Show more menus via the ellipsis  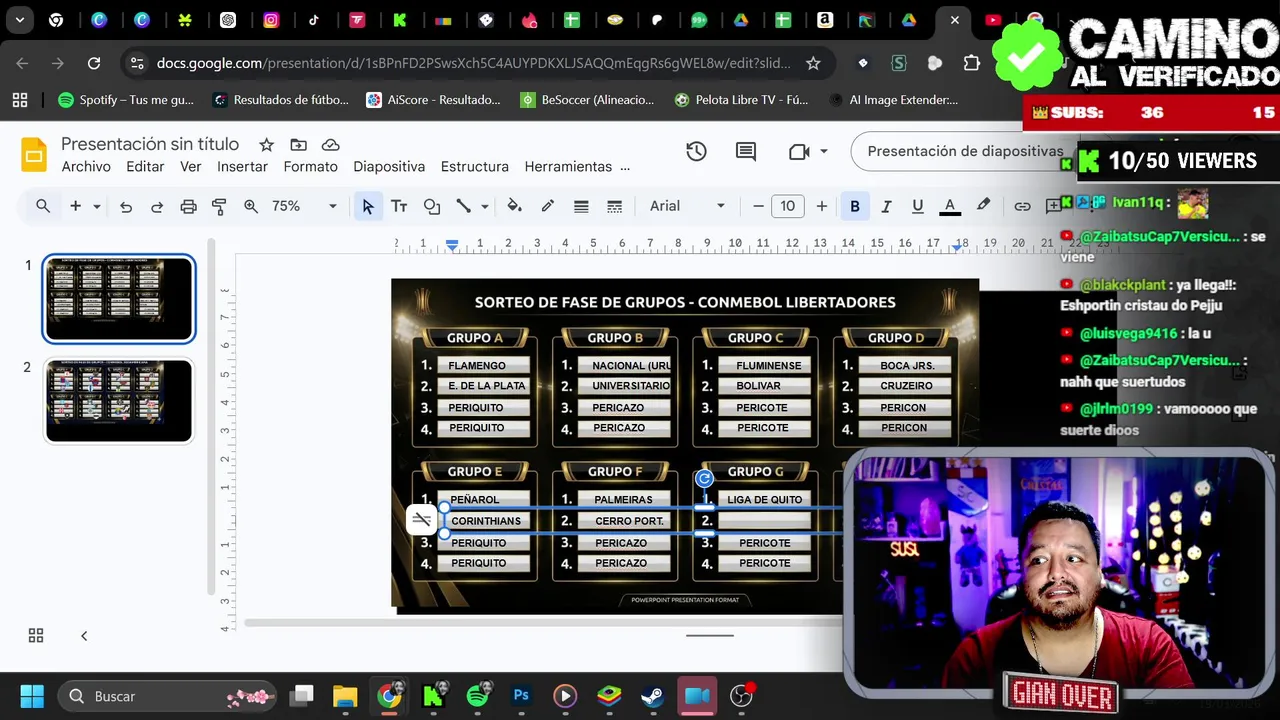625,167
